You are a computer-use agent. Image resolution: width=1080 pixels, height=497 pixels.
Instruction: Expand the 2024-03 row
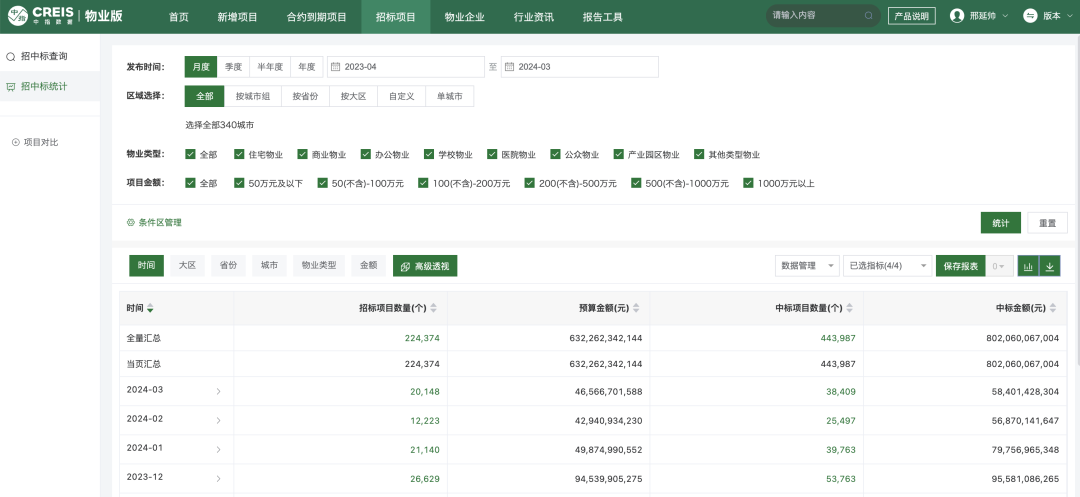click(218, 391)
